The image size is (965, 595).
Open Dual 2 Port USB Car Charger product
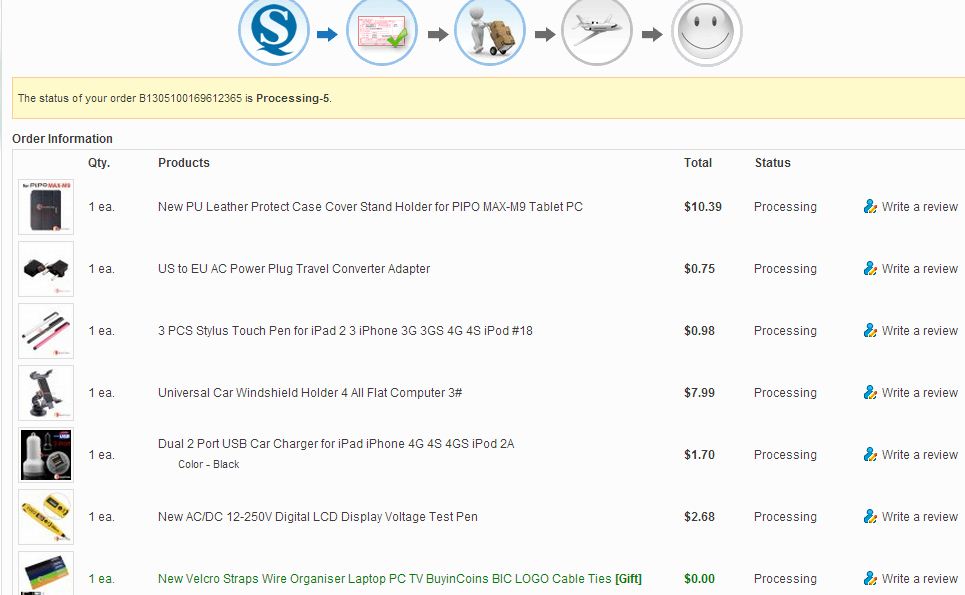pyautogui.click(x=336, y=444)
